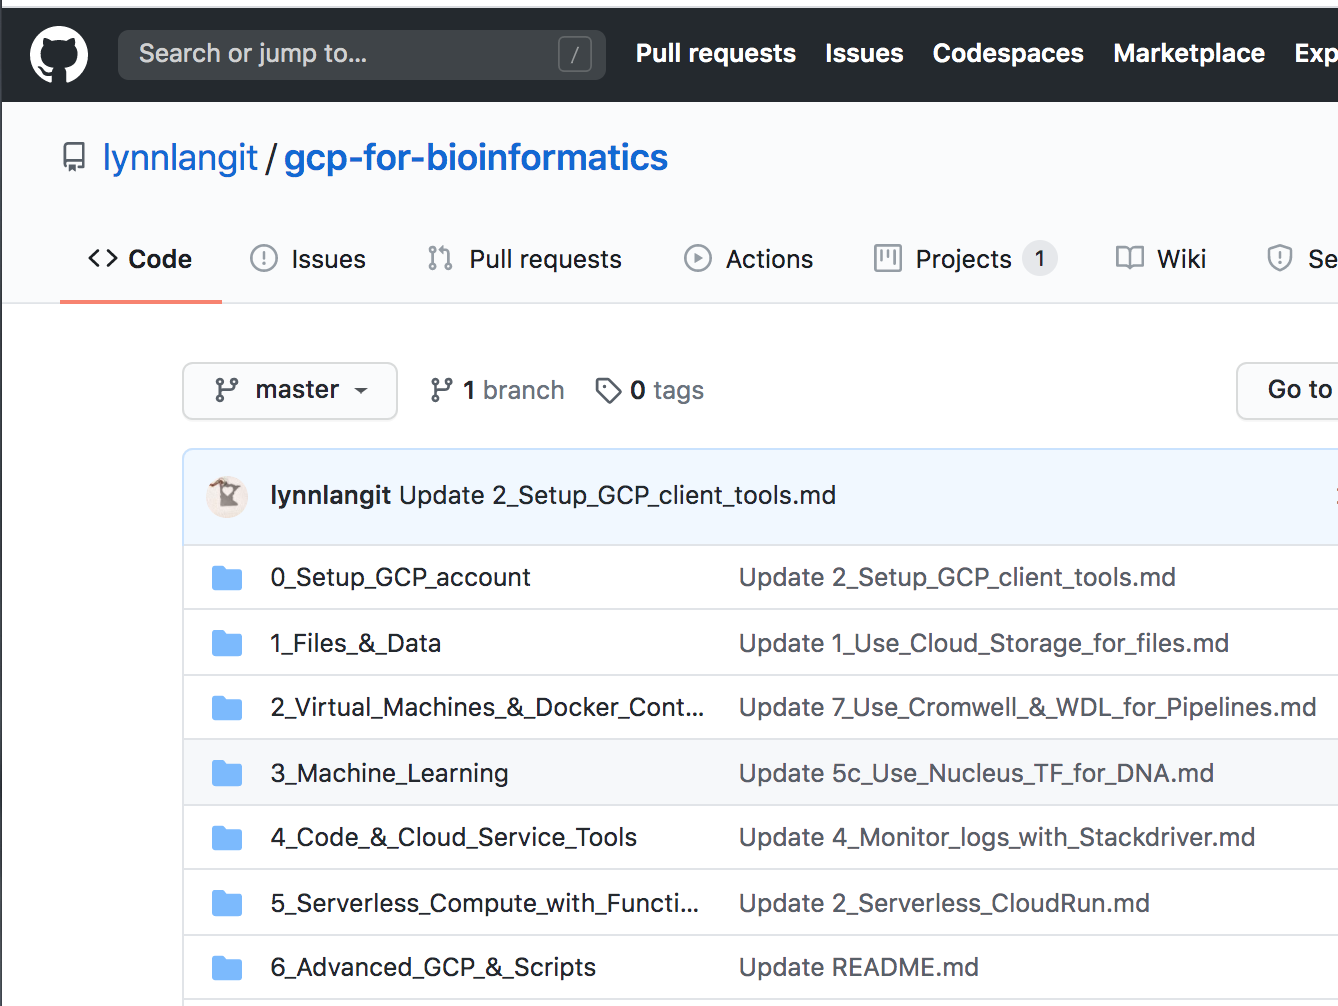Open the 6_Advanced_GCP_&_Scripts folder

point(433,967)
